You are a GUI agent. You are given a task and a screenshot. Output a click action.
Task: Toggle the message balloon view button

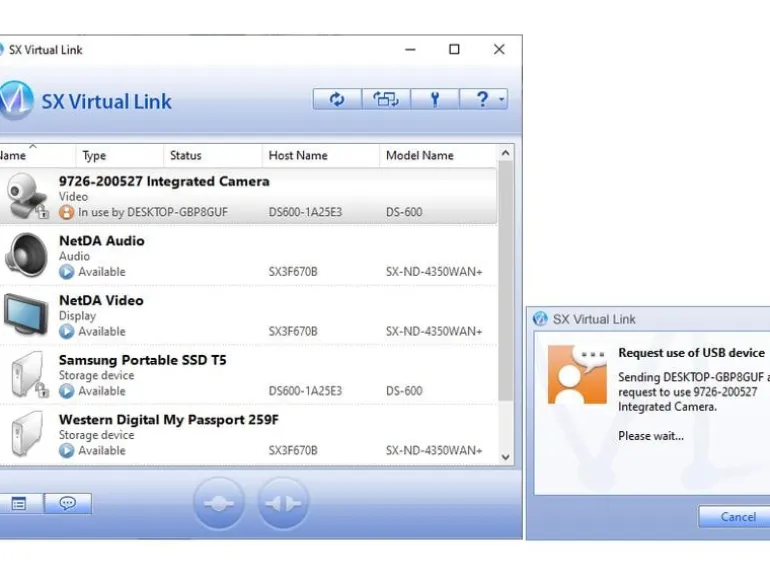[x=68, y=503]
